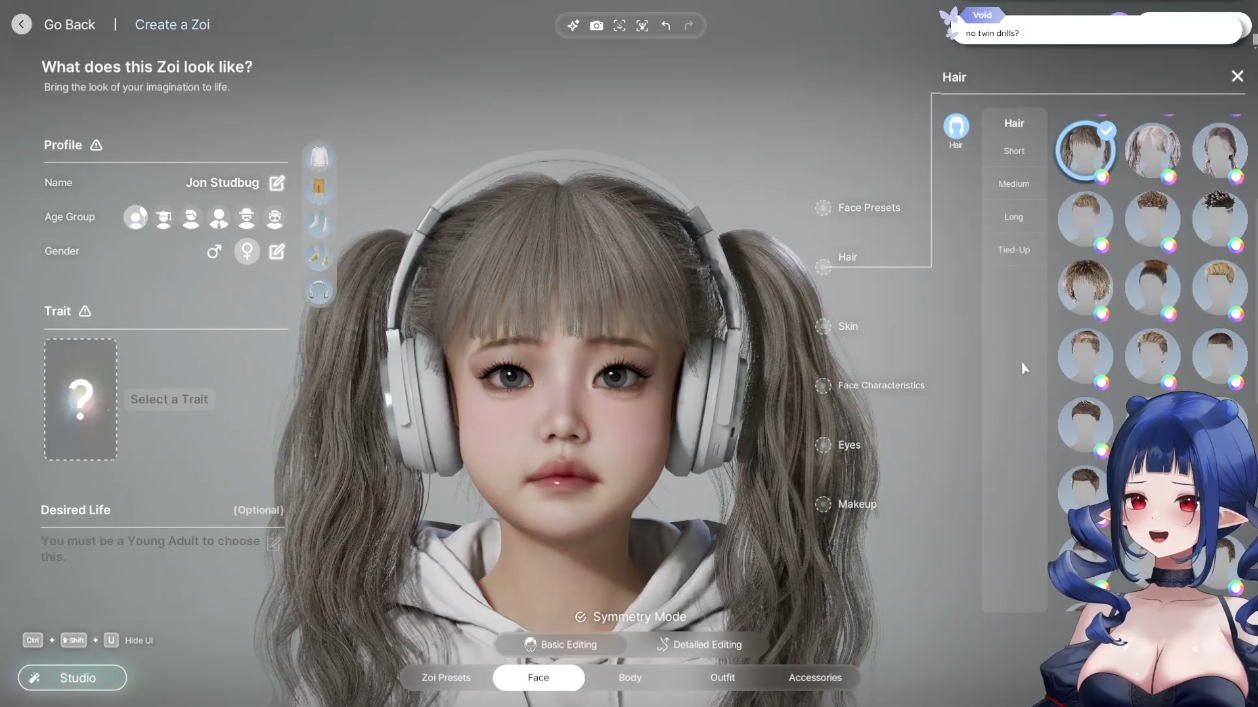This screenshot has height=707, width=1258.
Task: Select the male gender symbol
Action: 214,251
